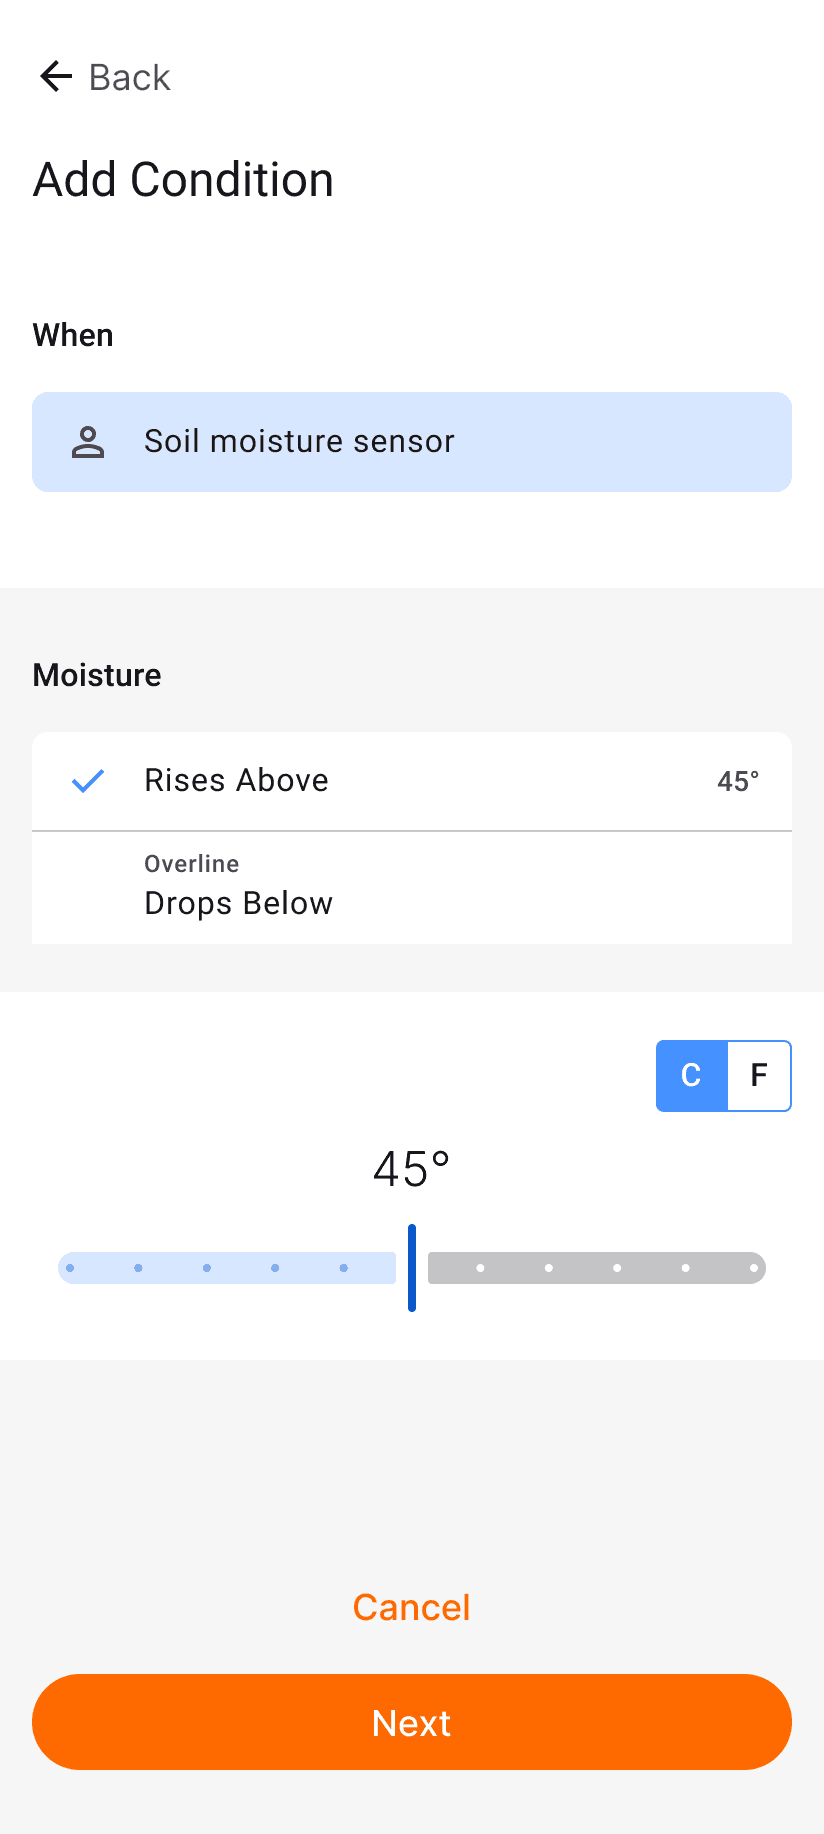Click the back arrow icon
This screenshot has width=824, height=1834.
(x=56, y=76)
